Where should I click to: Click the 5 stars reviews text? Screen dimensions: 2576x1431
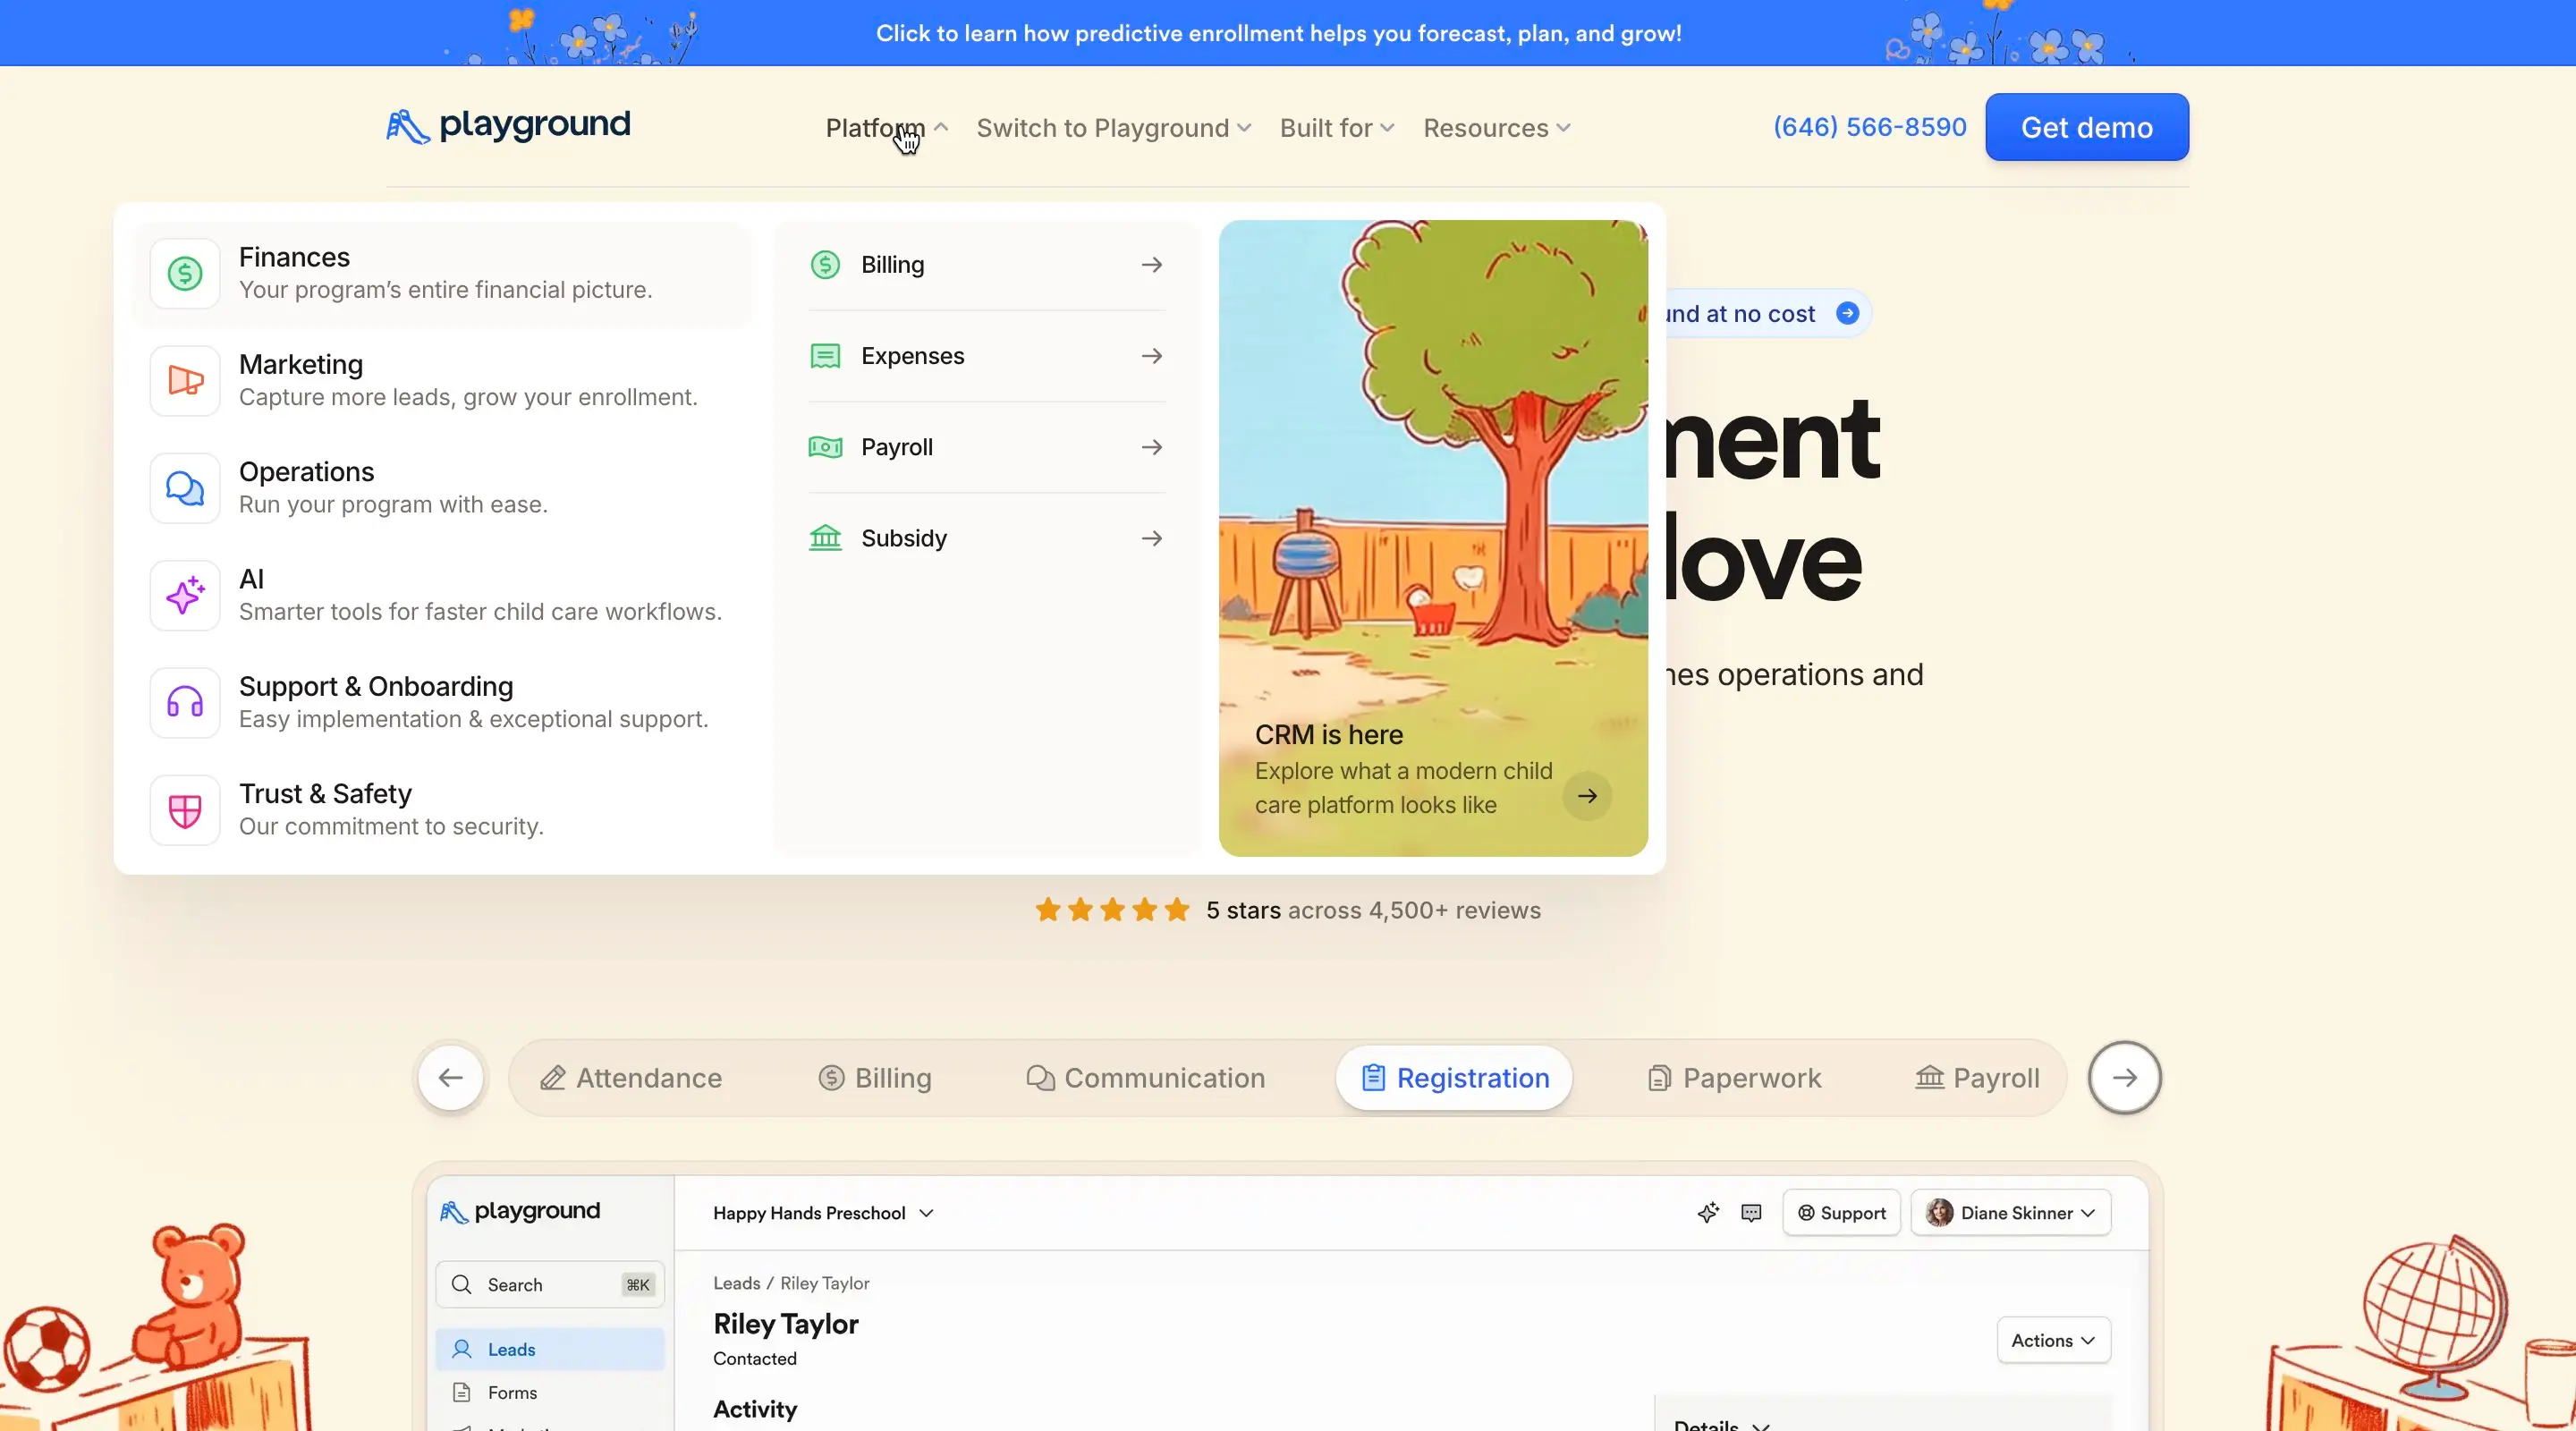point(1373,910)
